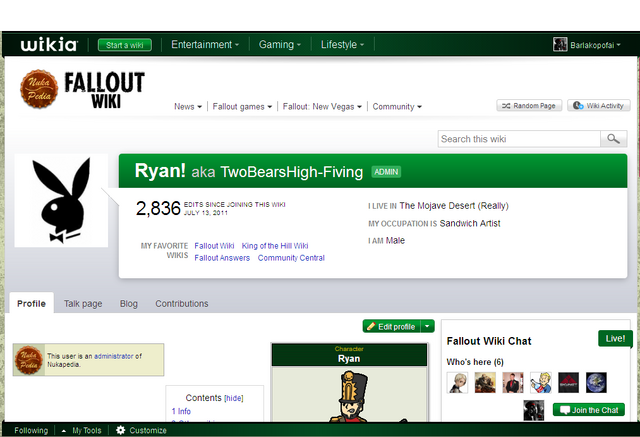The image size is (640, 437).
Task: Follow the administrator link in userbox
Action: pyautogui.click(x=113, y=356)
